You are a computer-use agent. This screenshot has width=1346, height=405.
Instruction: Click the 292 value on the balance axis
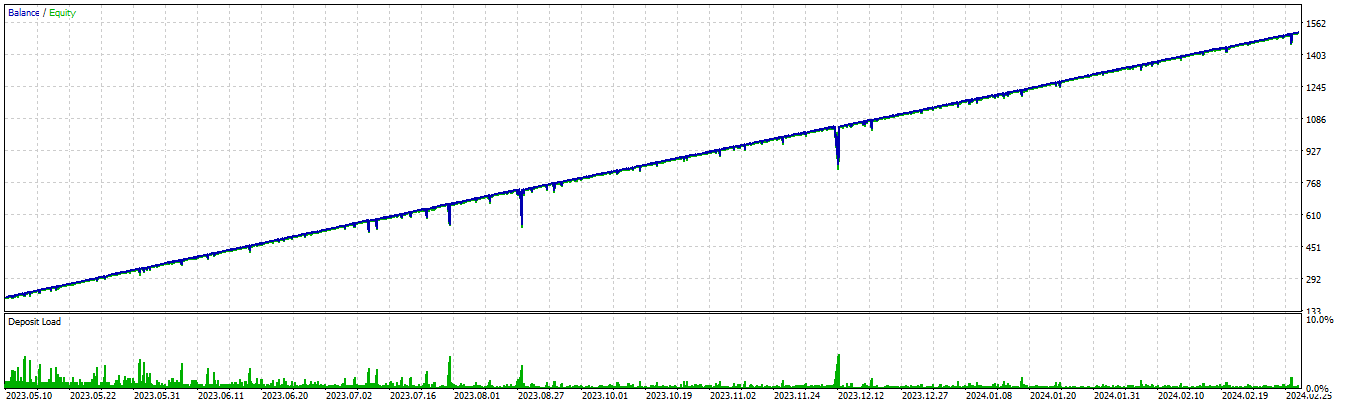pyautogui.click(x=1314, y=280)
